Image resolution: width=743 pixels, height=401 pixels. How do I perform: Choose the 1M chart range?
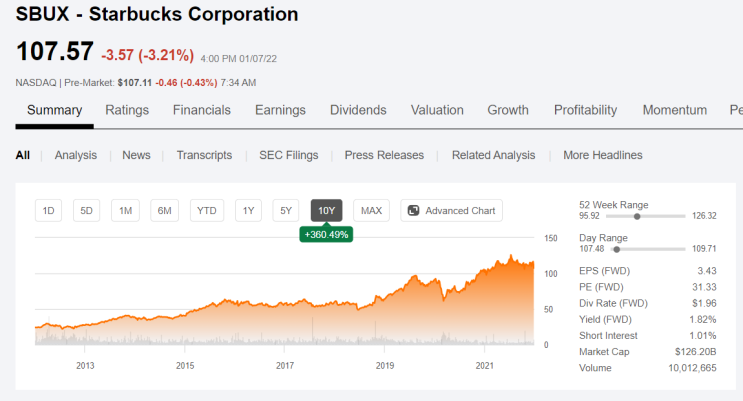click(126, 210)
